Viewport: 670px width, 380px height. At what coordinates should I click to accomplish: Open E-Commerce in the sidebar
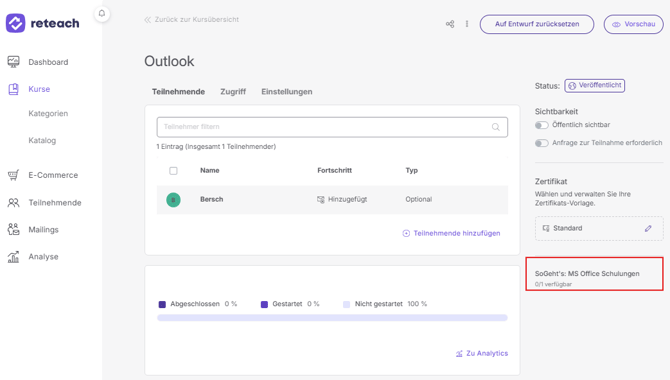(x=53, y=175)
